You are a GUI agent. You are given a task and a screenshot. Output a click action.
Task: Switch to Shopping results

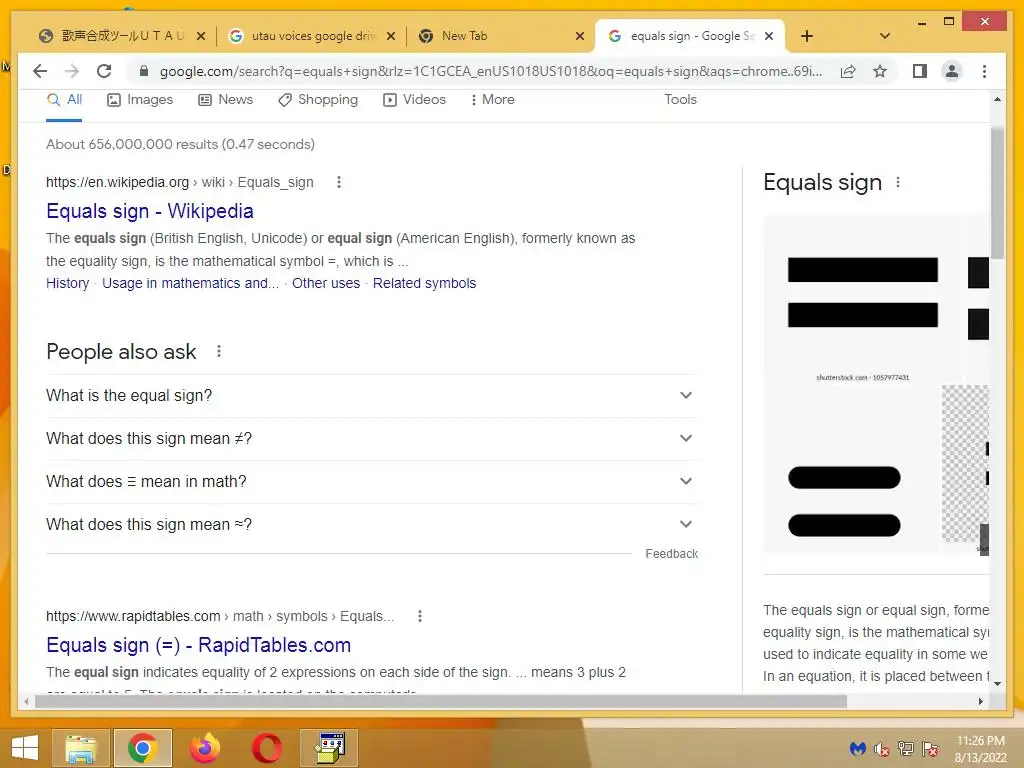tap(317, 100)
